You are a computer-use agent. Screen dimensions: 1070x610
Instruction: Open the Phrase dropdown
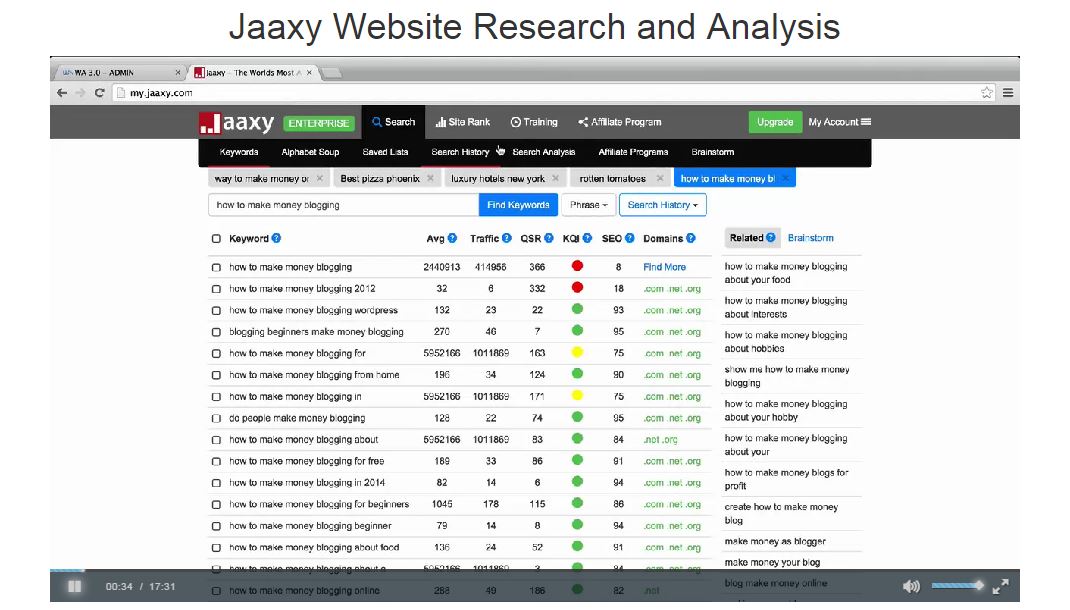pos(588,205)
